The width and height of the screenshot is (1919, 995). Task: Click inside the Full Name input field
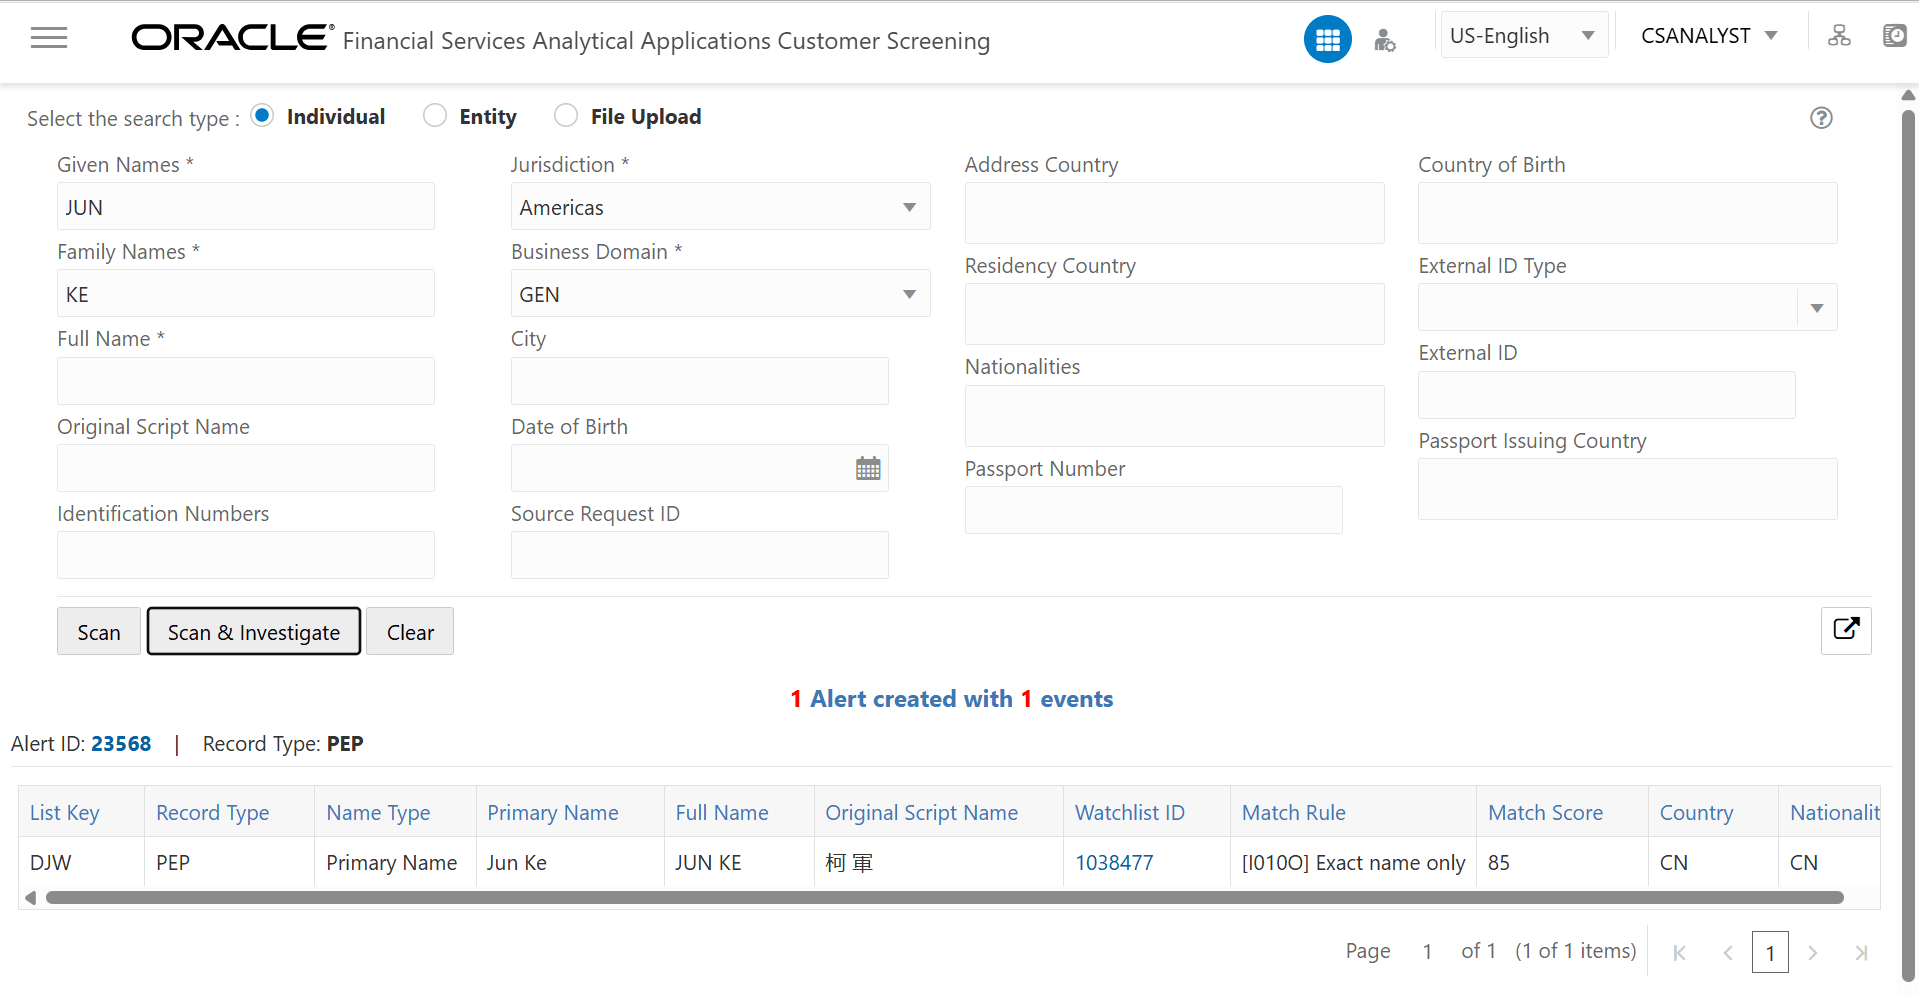[245, 380]
